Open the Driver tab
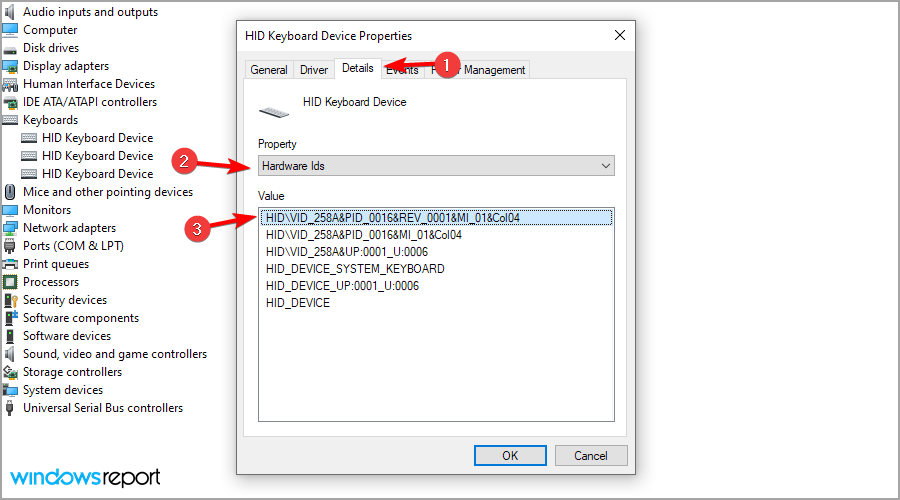Image resolution: width=900 pixels, height=500 pixels. [314, 70]
